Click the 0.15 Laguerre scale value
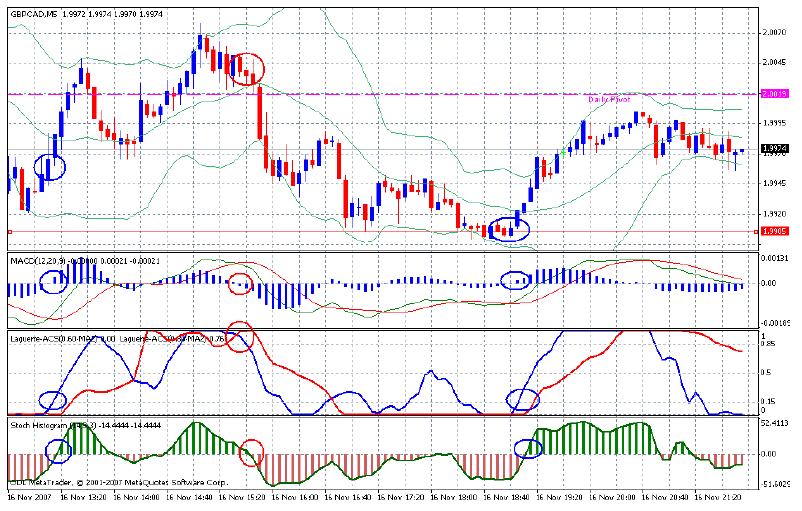This screenshot has width=802, height=511. pos(768,402)
